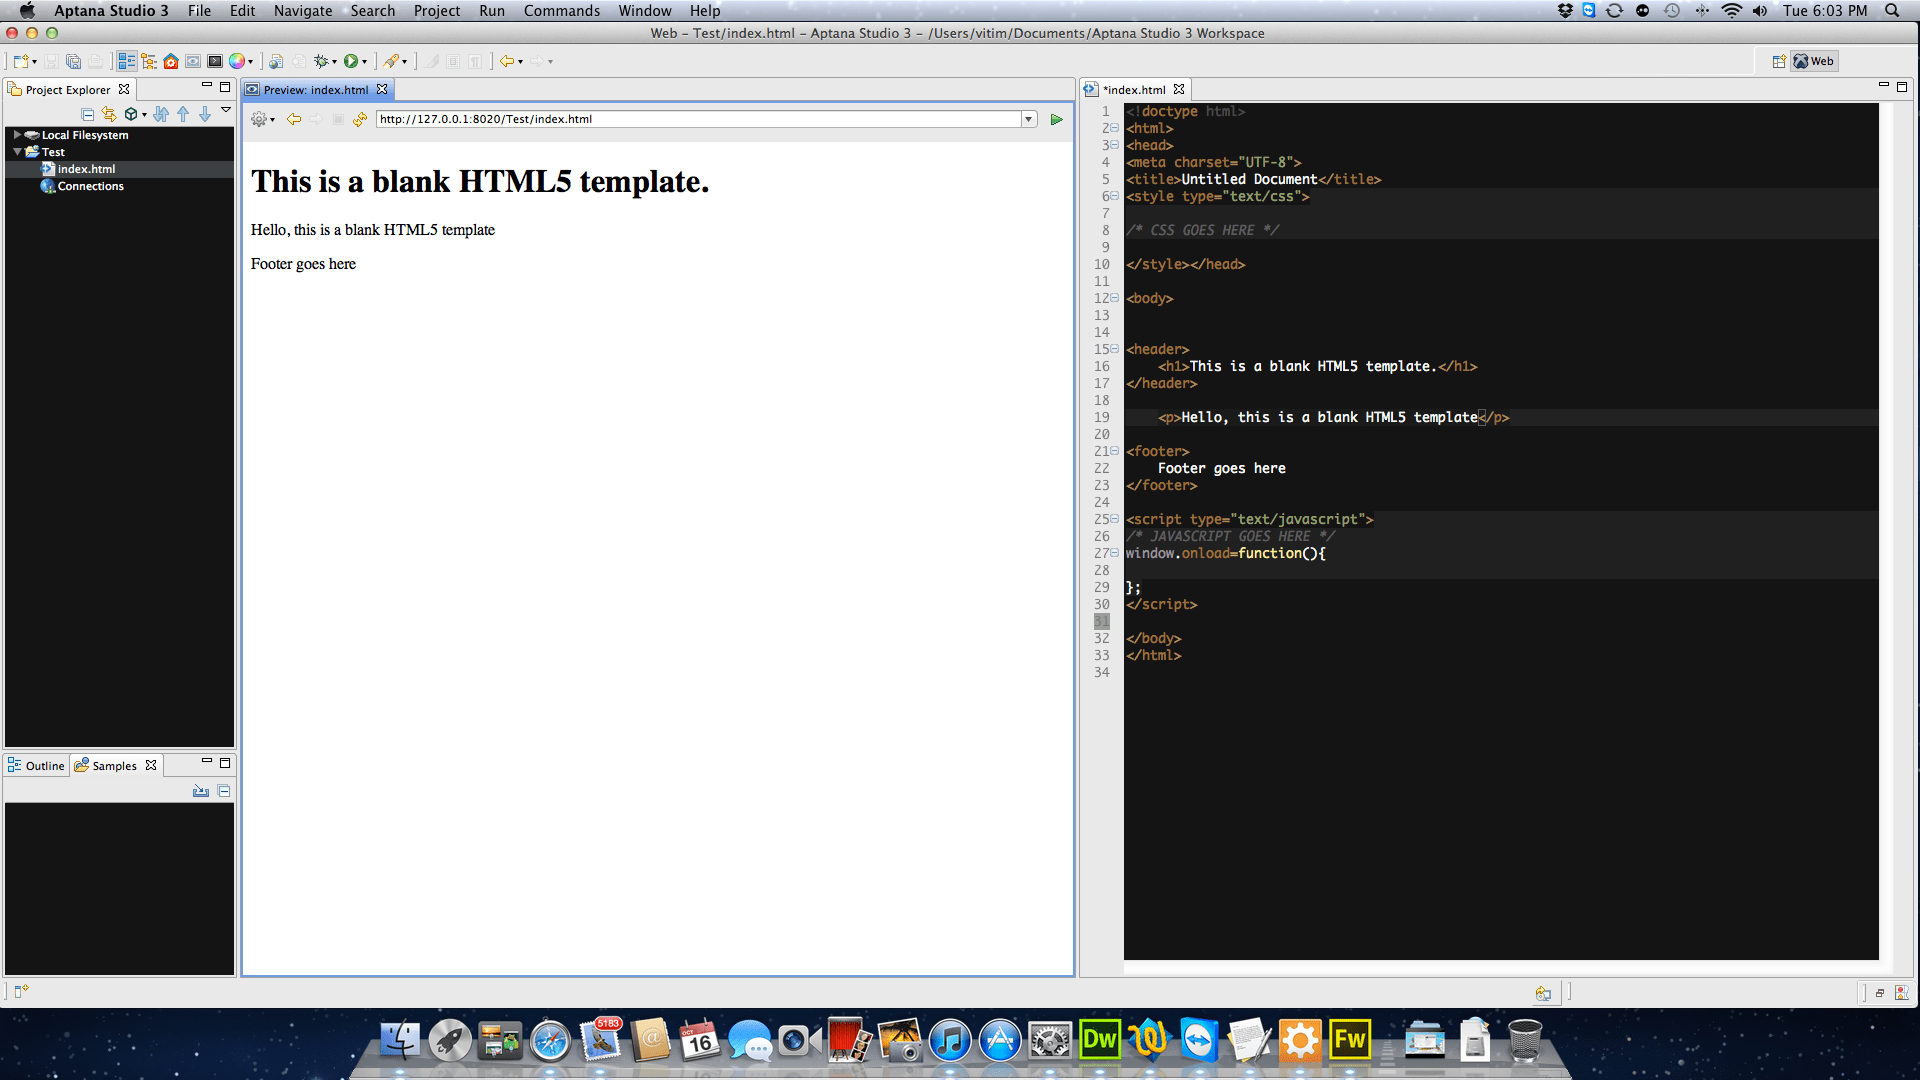Image resolution: width=1920 pixels, height=1080 pixels.
Task: Click the green Go arrow in preview
Action: [x=1056, y=119]
